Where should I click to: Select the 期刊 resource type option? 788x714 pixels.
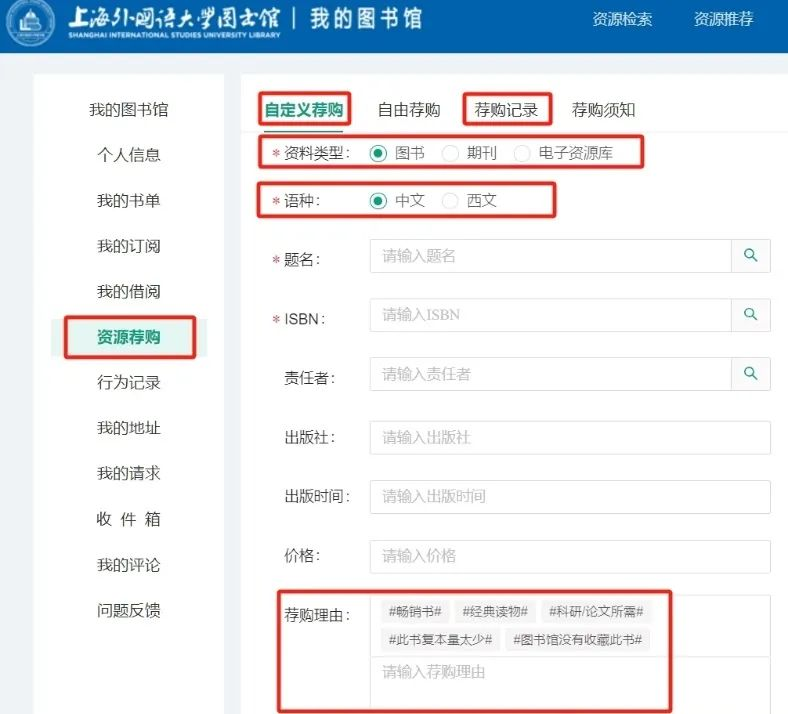pos(450,153)
